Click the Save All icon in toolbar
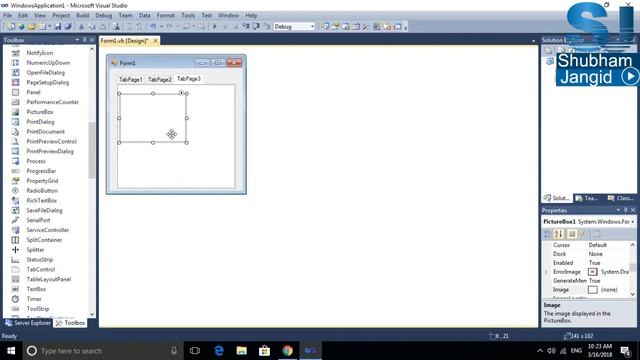The width and height of the screenshot is (640, 360). pyautogui.click(x=68, y=27)
